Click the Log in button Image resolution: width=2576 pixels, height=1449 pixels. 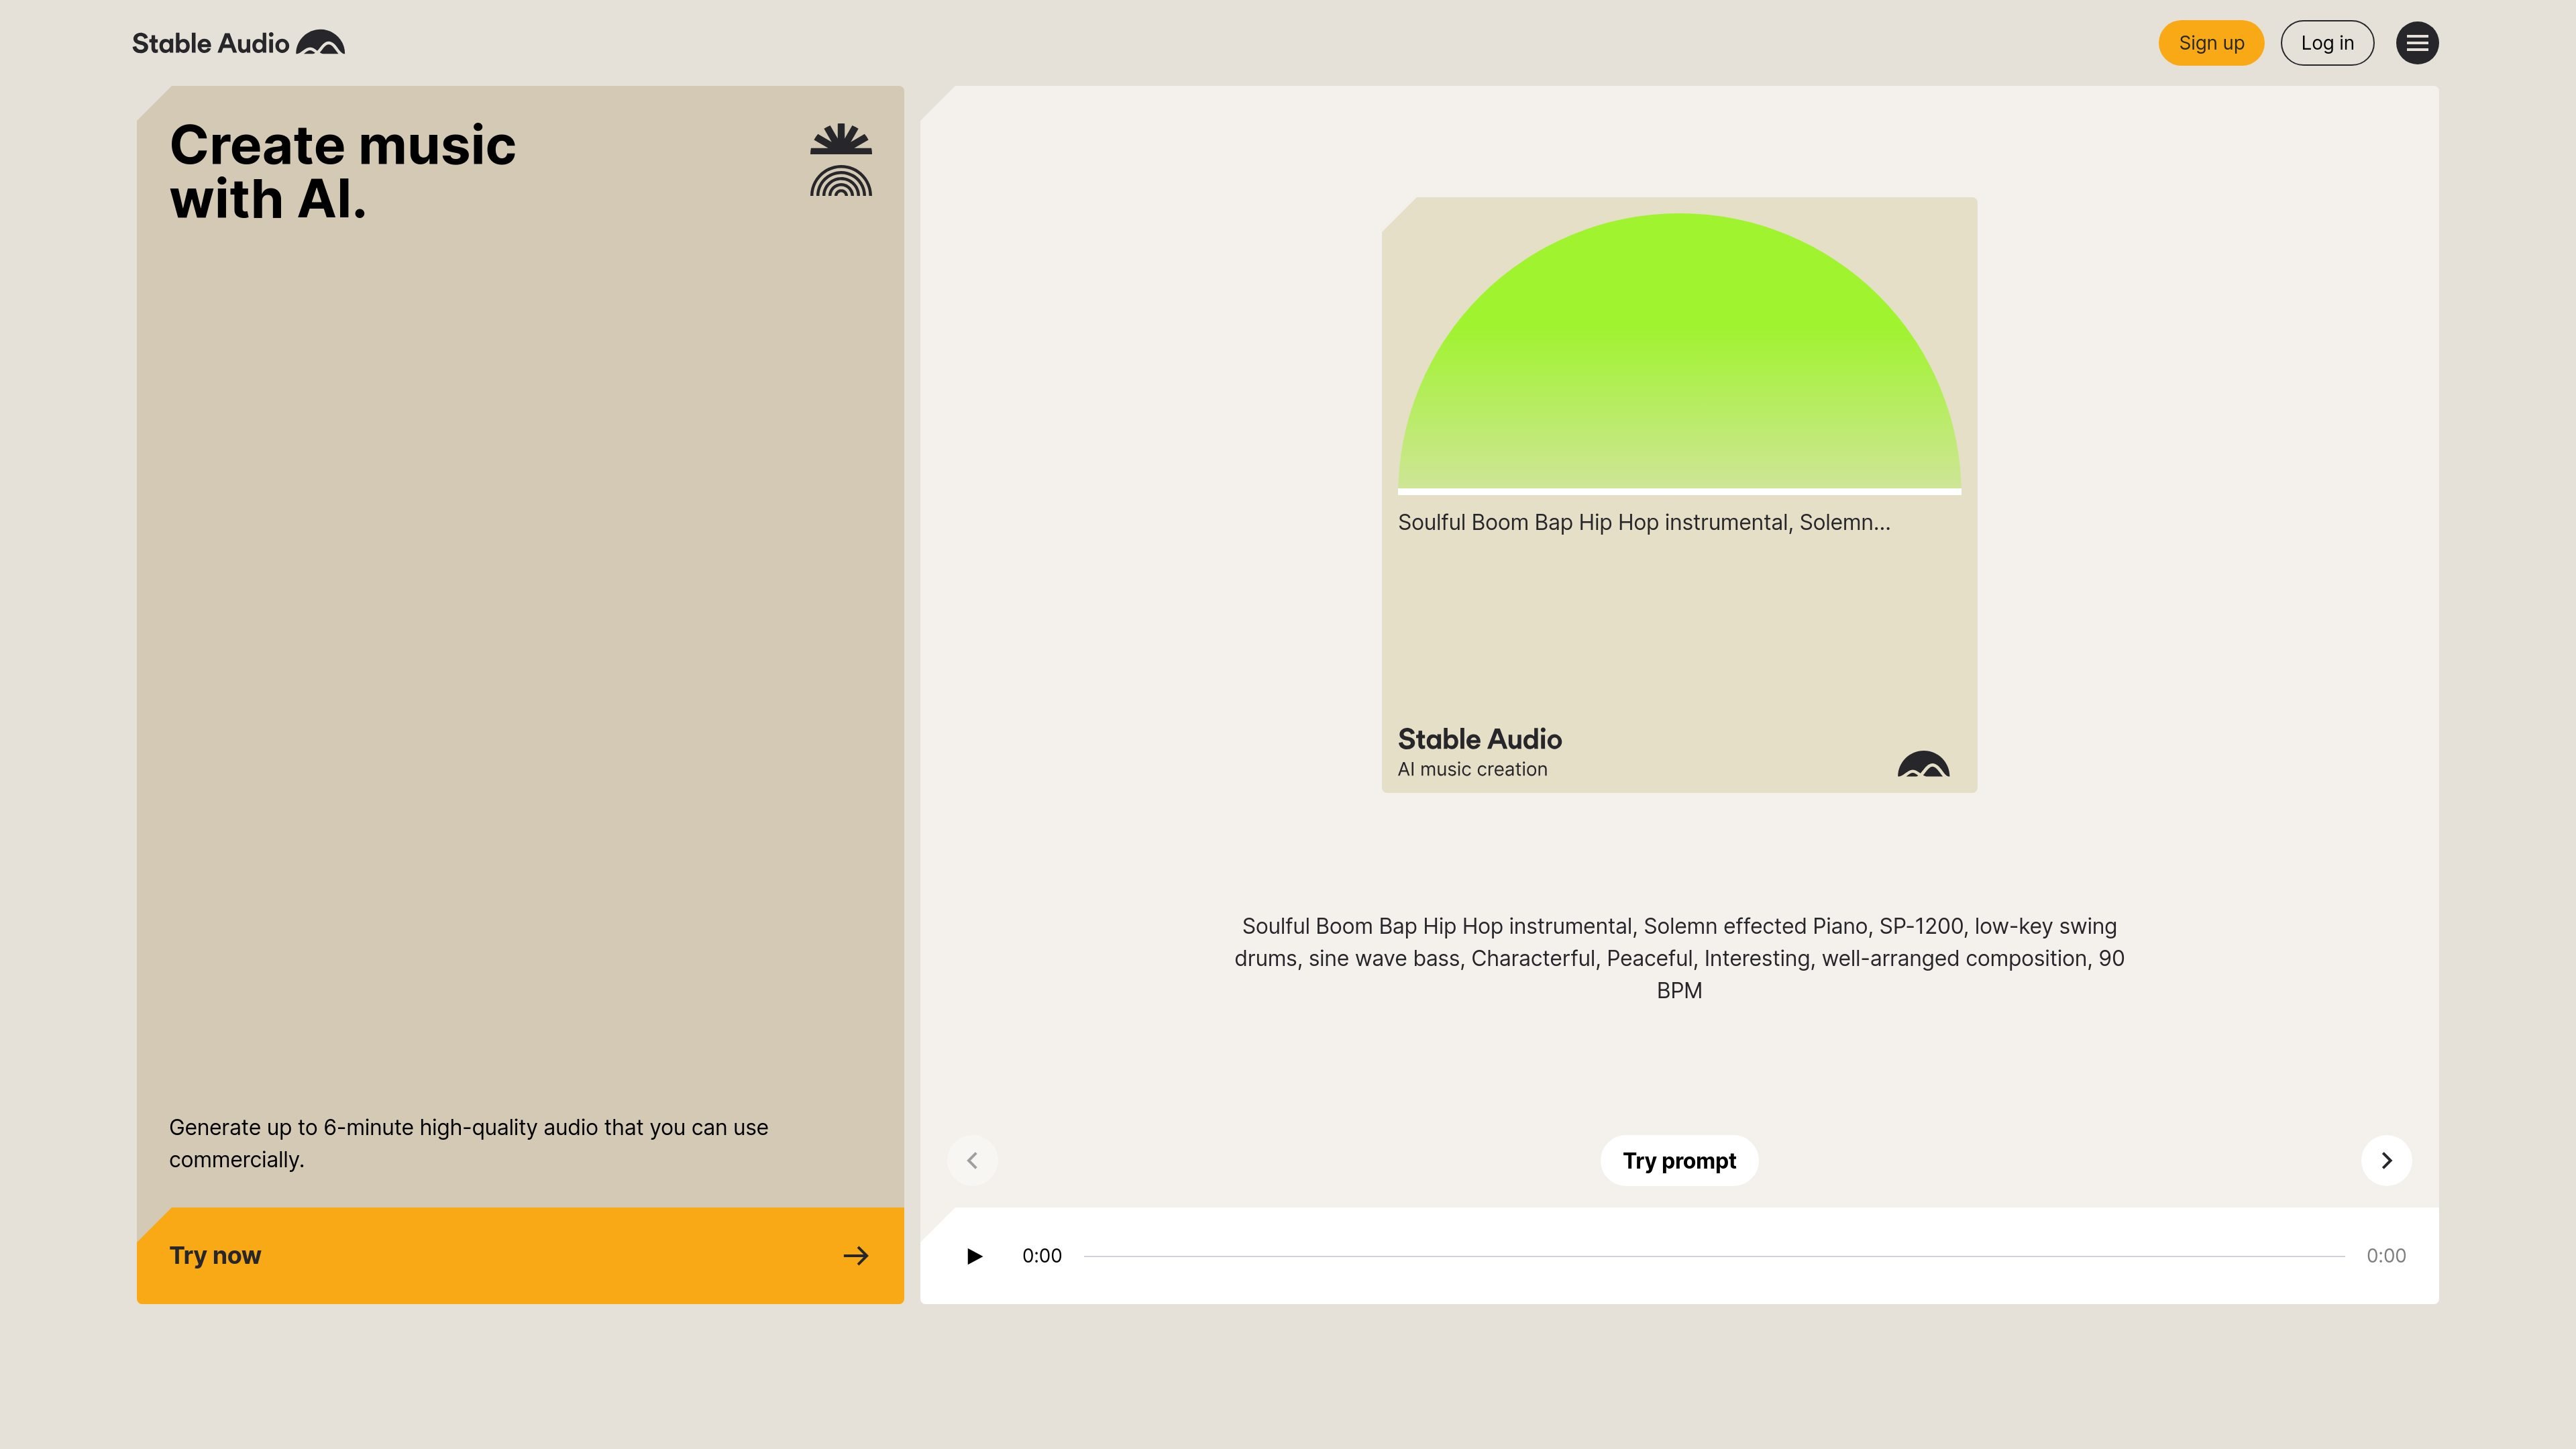(x=2327, y=43)
